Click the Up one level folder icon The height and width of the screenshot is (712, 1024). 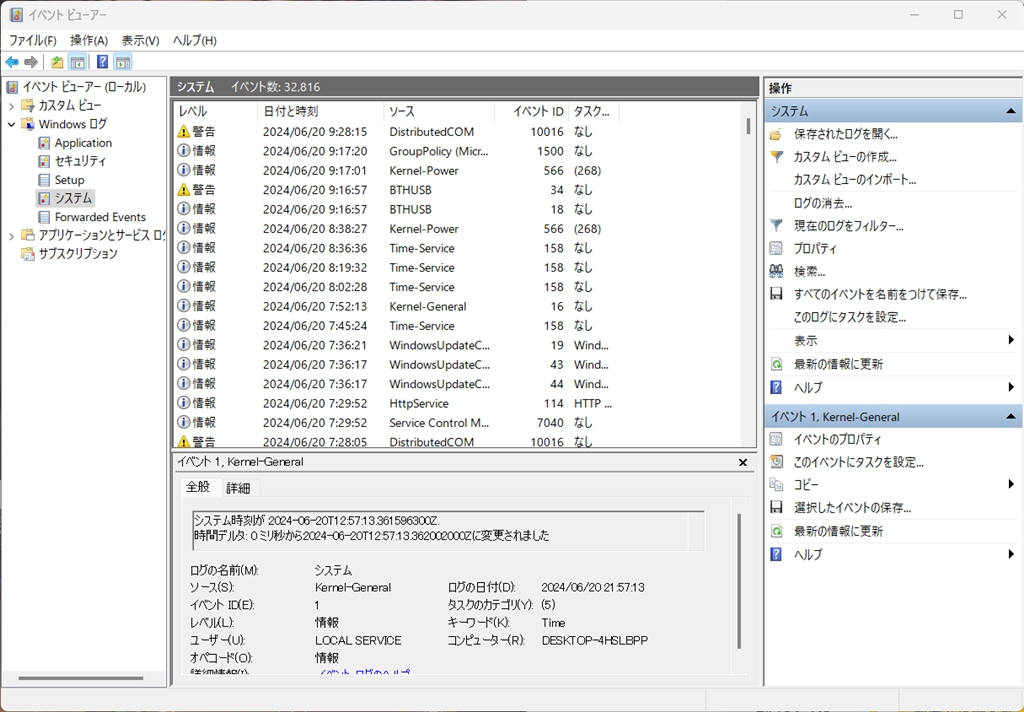tap(57, 62)
